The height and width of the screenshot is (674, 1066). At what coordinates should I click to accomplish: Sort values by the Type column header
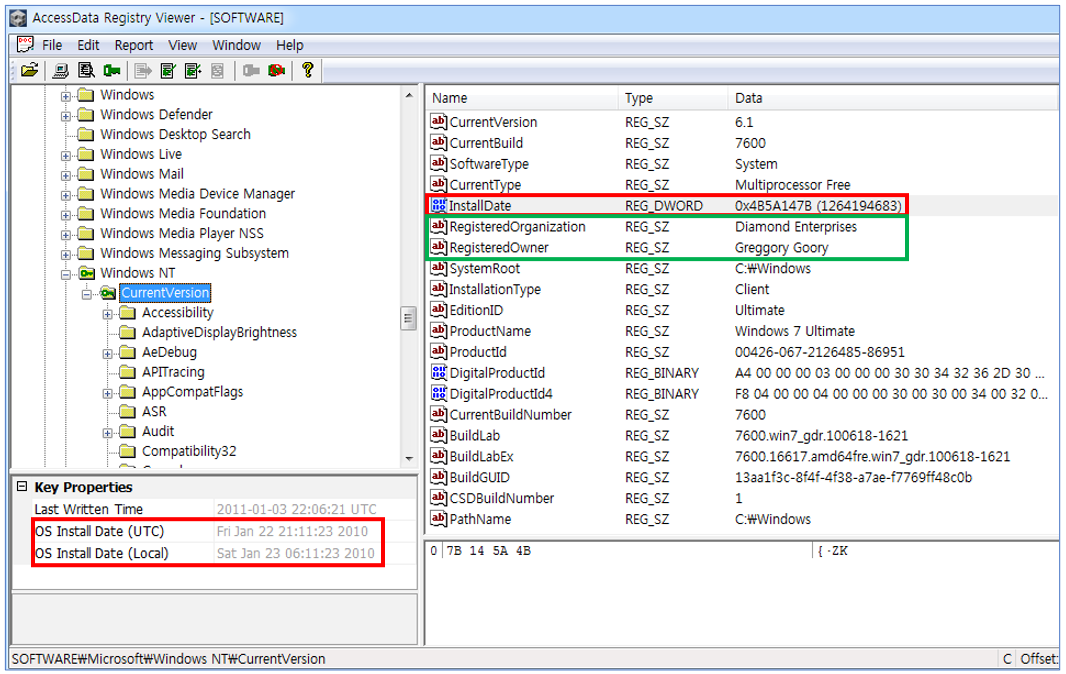(673, 98)
